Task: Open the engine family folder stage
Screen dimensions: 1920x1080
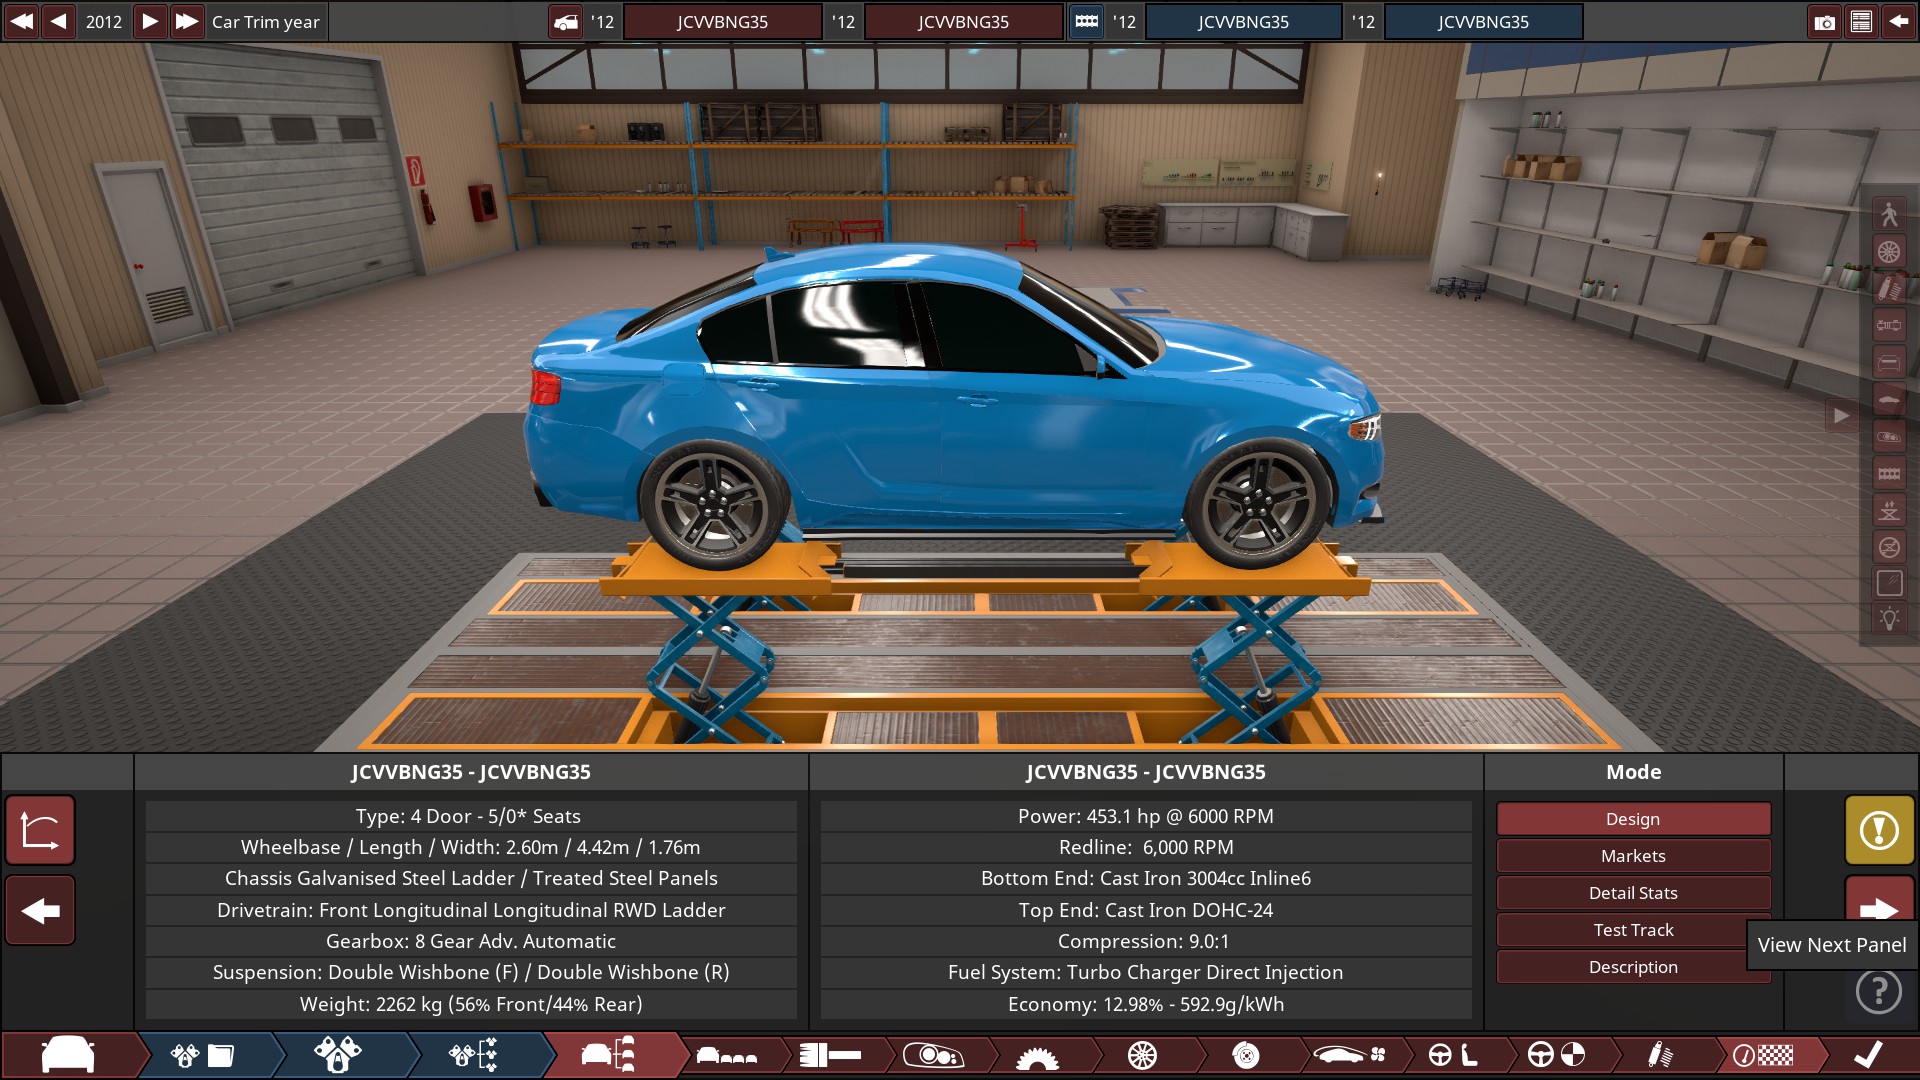Action: pyautogui.click(x=203, y=1055)
